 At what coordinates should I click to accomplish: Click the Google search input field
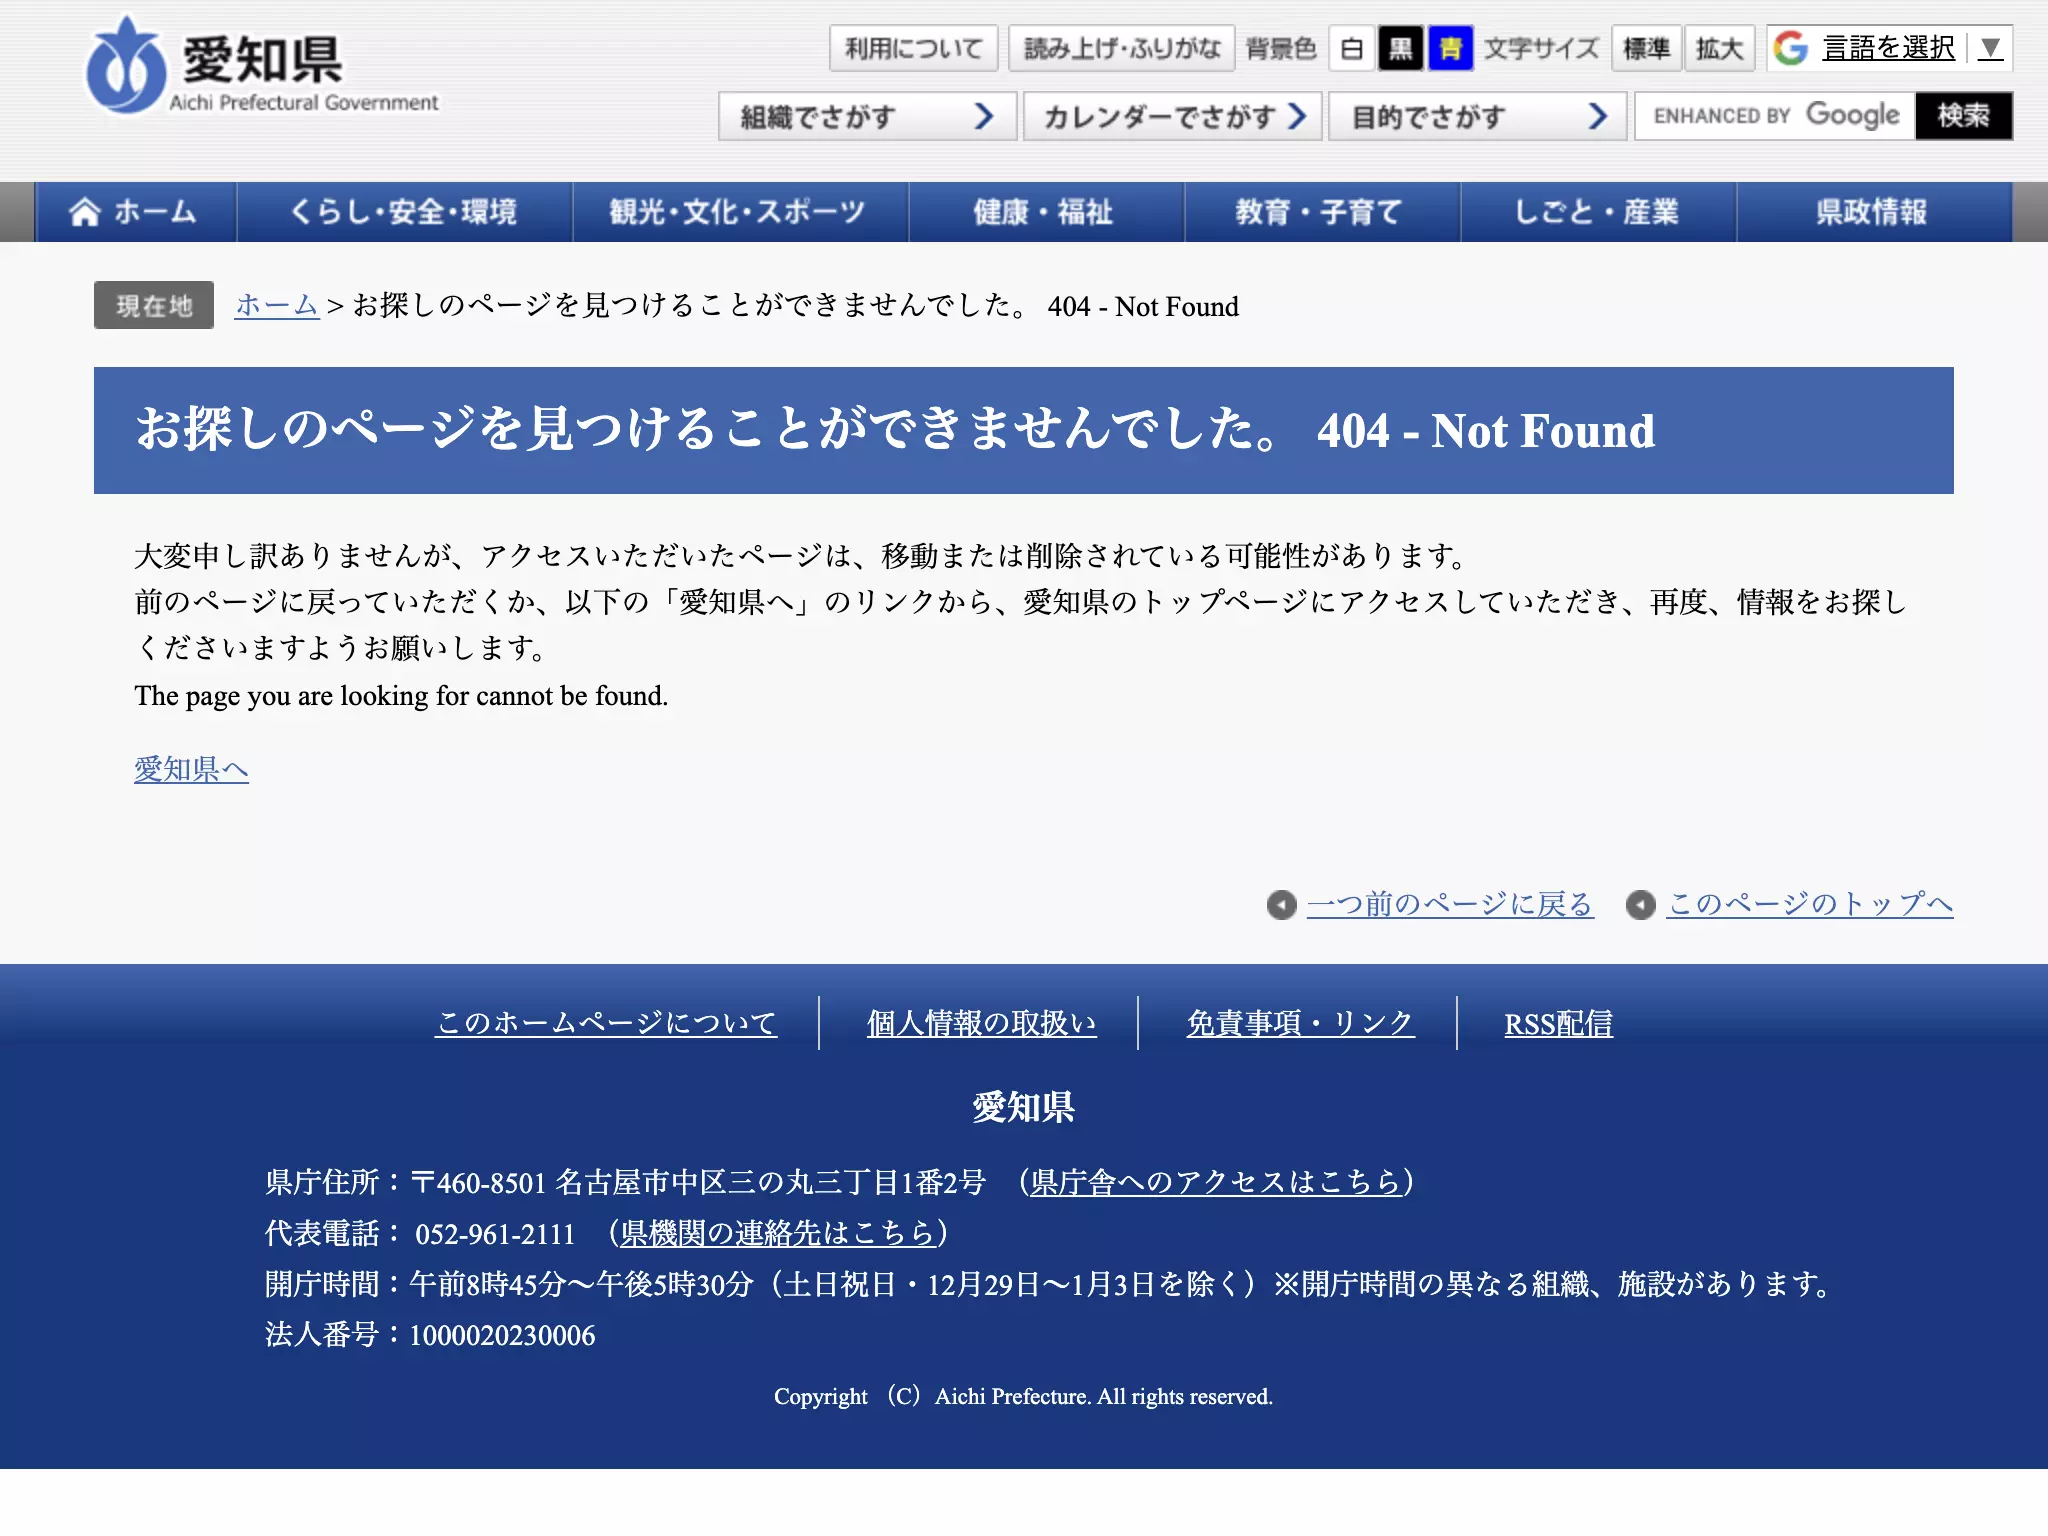coord(1775,116)
